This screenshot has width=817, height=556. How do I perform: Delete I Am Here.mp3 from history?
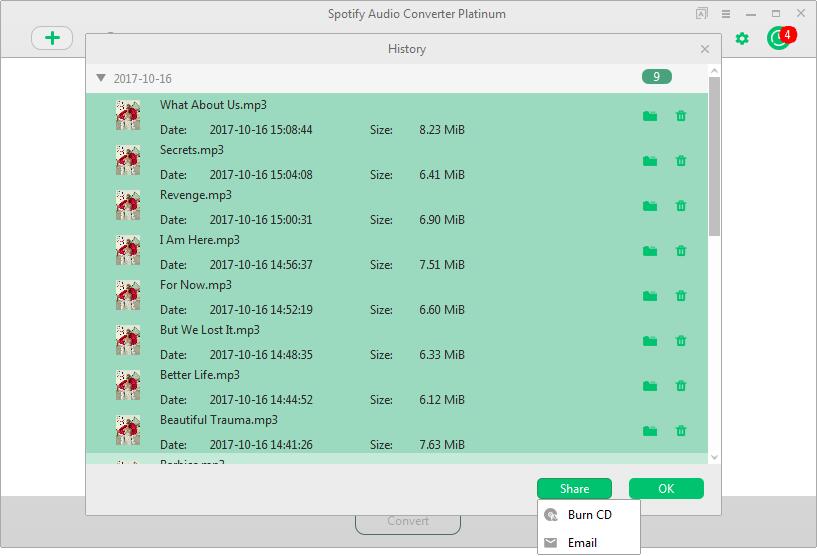coord(680,251)
